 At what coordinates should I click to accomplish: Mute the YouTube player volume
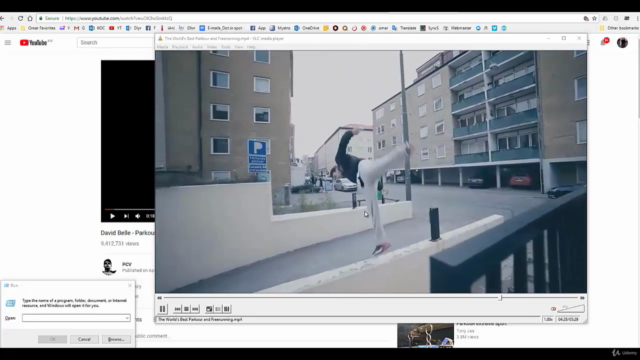138,216
